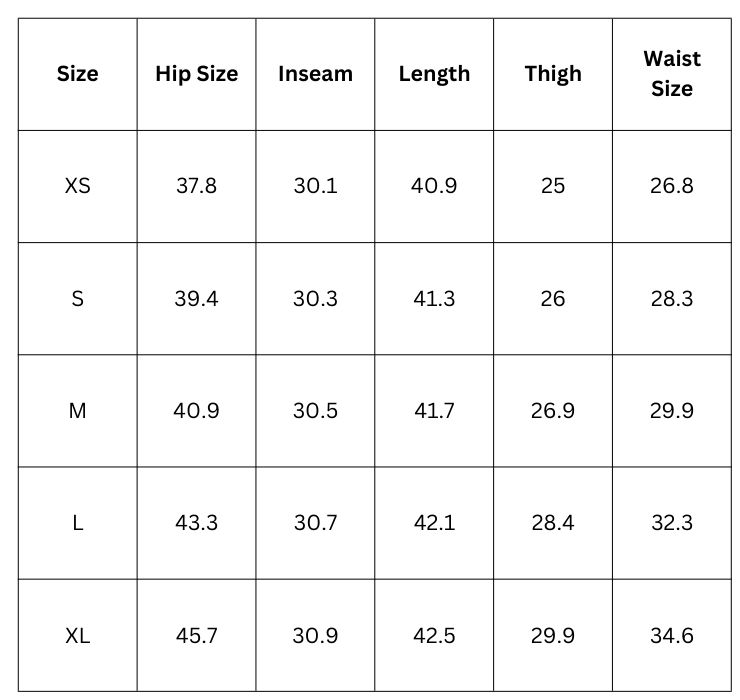This screenshot has height=700, width=740.
Task: Click the XS size row label
Action: [77, 186]
